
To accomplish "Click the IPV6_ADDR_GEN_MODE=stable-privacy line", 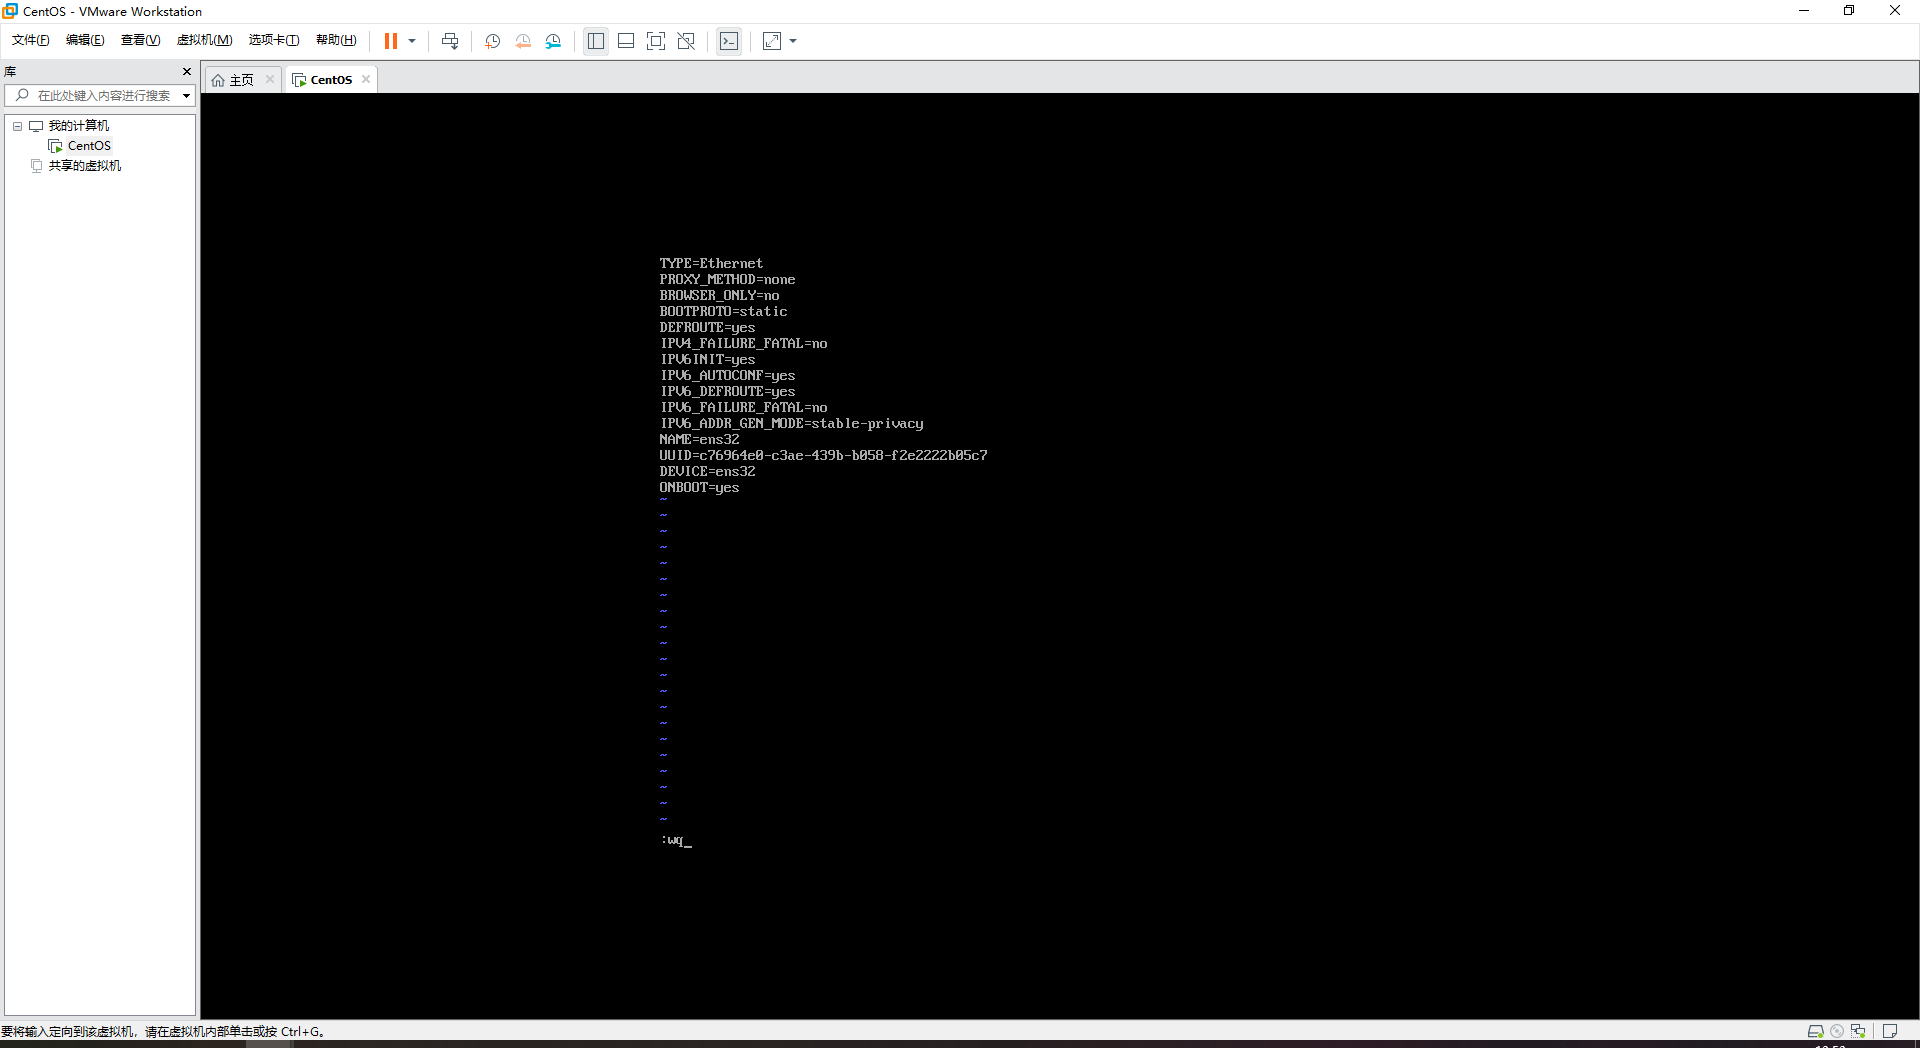I will (791, 424).
